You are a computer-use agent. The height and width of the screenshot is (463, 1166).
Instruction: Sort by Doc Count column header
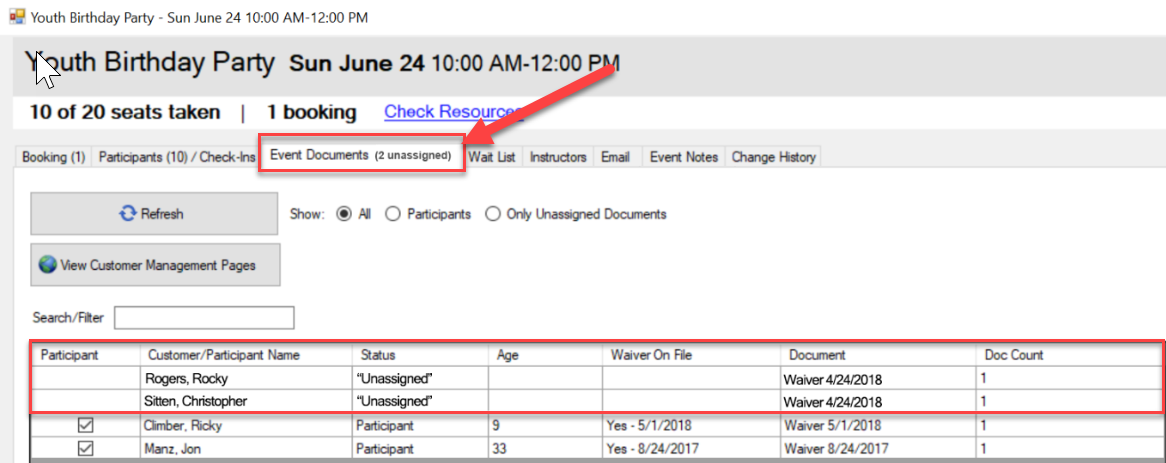1068,354
